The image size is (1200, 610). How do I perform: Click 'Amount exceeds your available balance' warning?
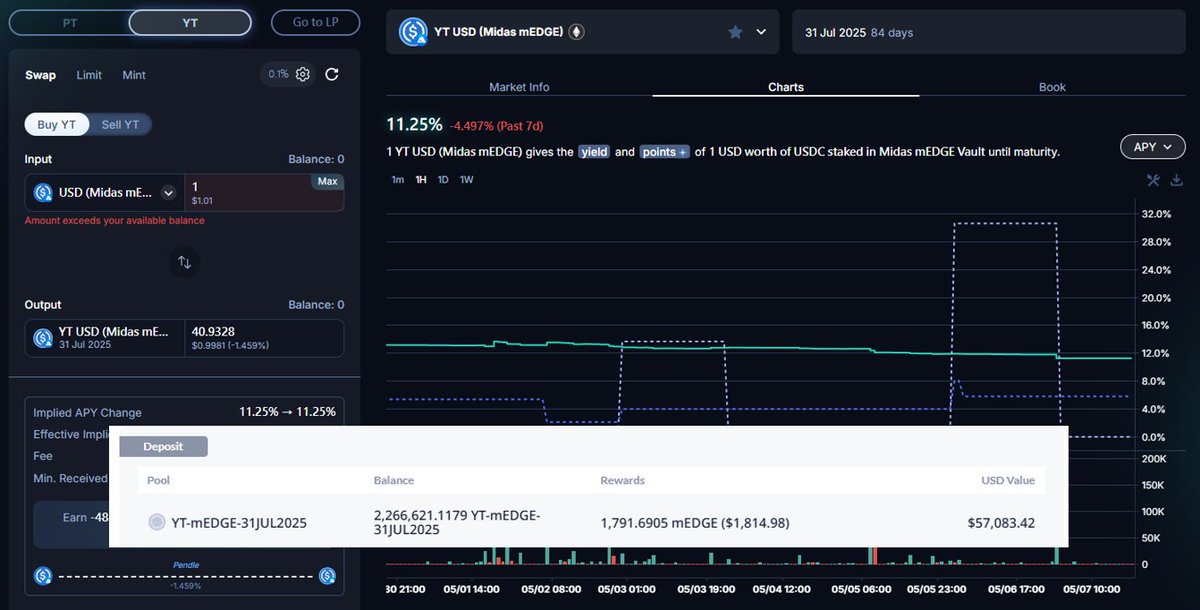(x=114, y=220)
